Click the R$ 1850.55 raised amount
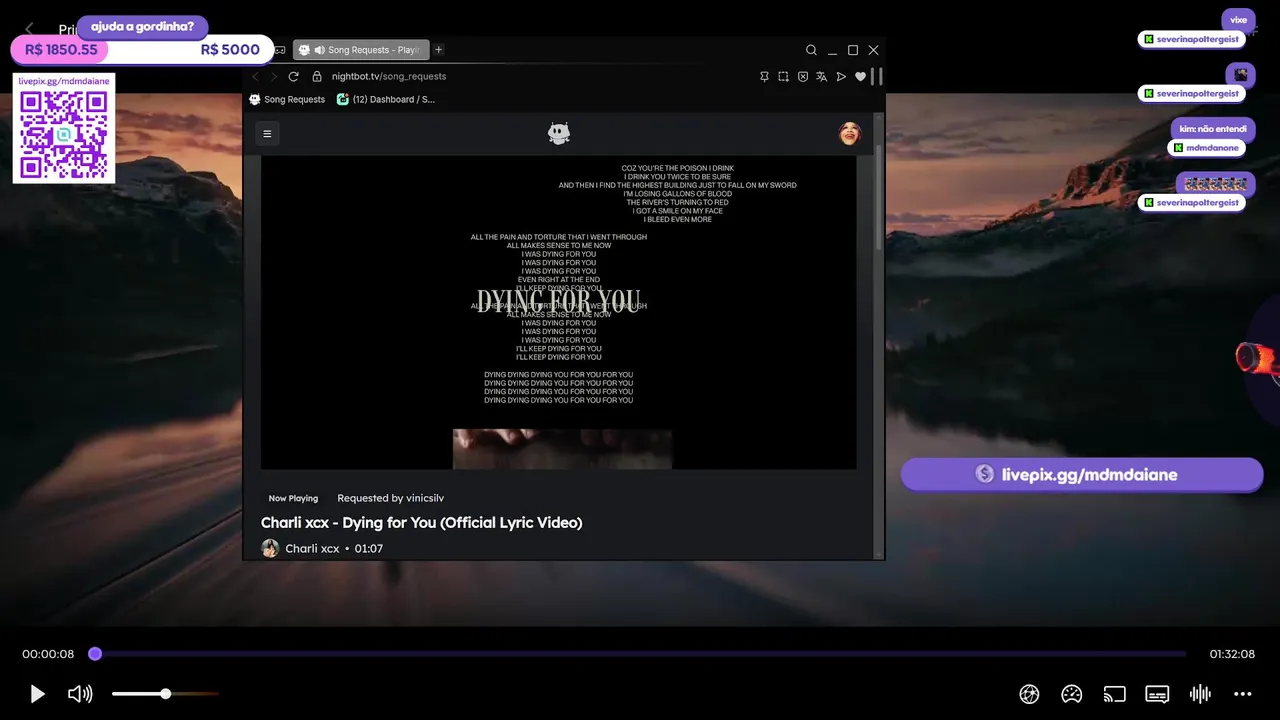The image size is (1280, 720). [x=61, y=50]
